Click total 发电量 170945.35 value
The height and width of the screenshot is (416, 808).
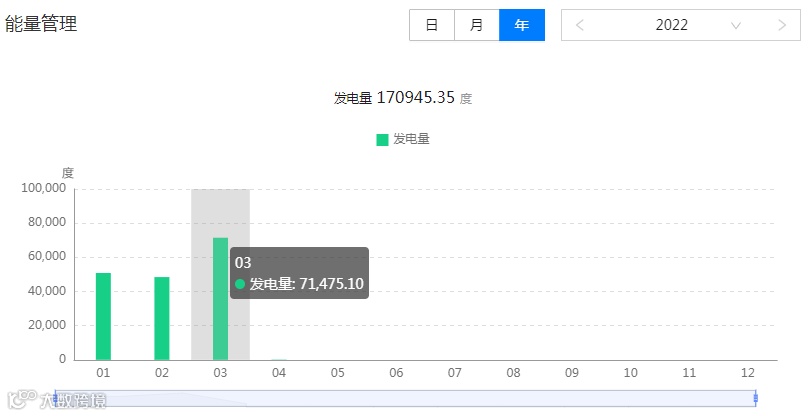(416, 97)
